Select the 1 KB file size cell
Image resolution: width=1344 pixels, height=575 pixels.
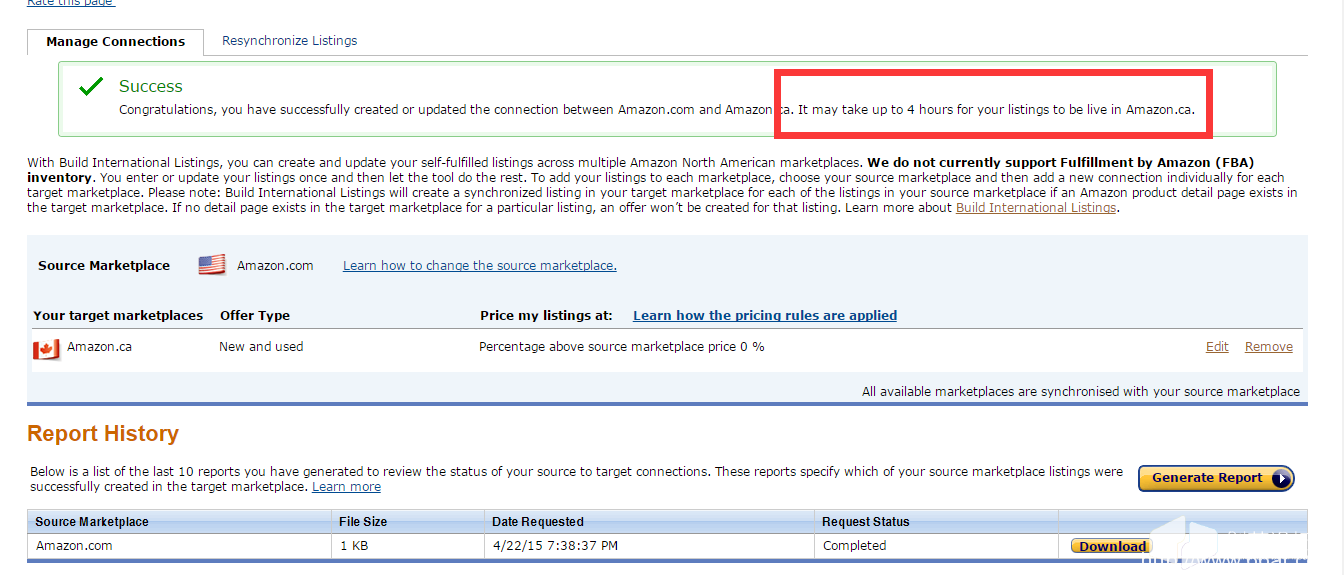coord(408,546)
